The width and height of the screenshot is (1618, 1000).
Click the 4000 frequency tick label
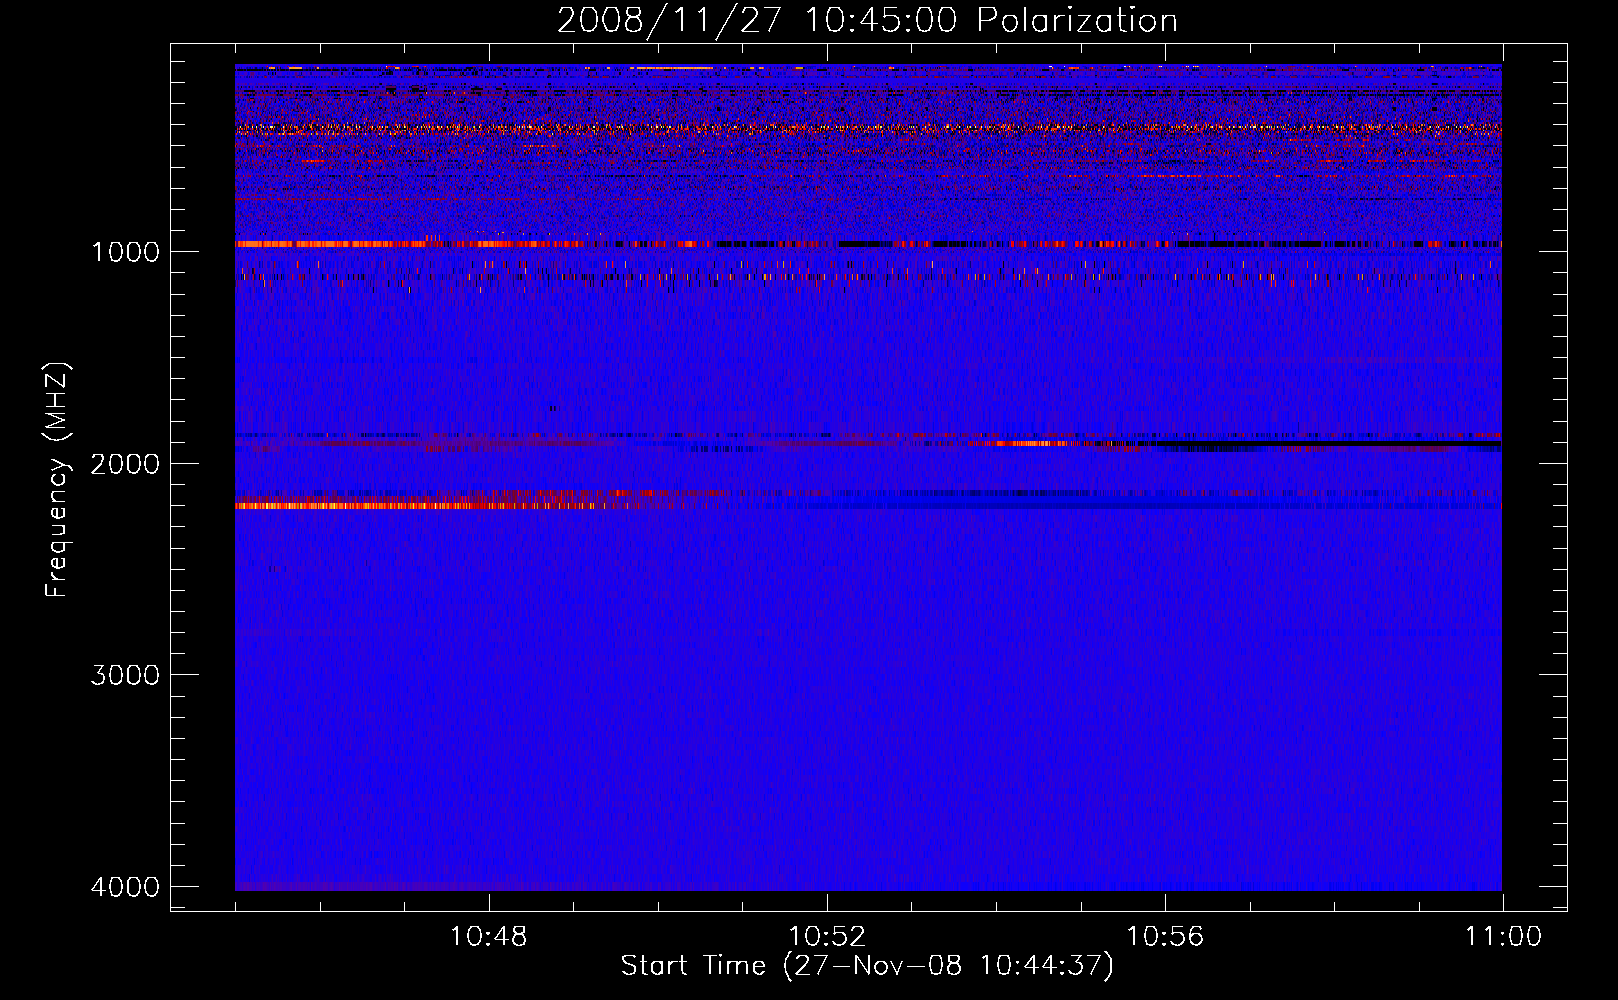[x=125, y=887]
